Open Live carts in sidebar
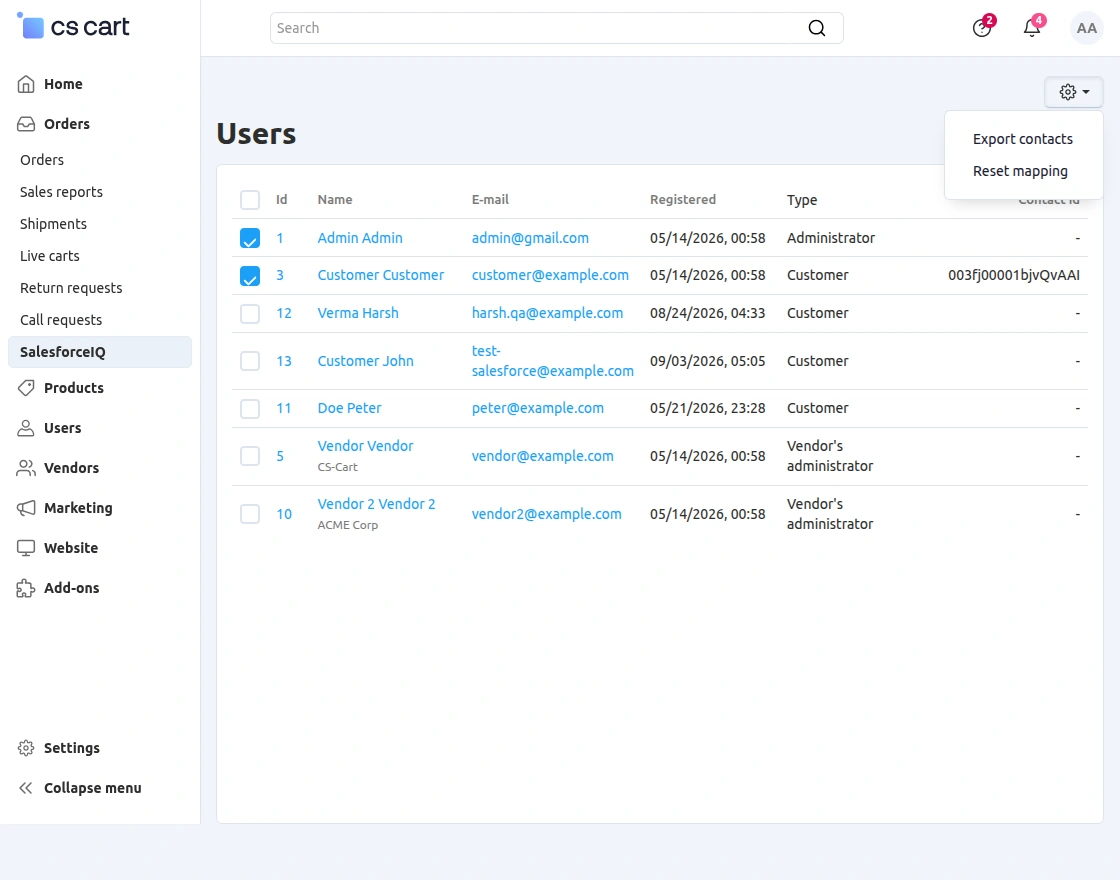 pos(50,256)
